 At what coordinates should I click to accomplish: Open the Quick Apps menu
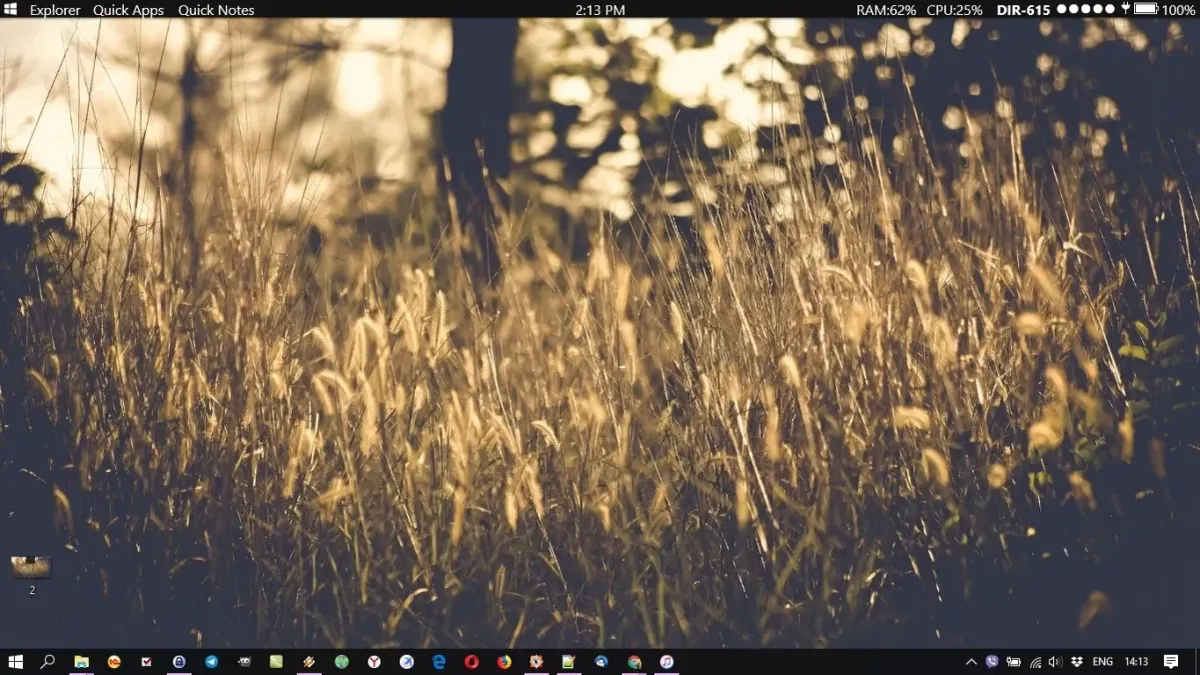[128, 10]
